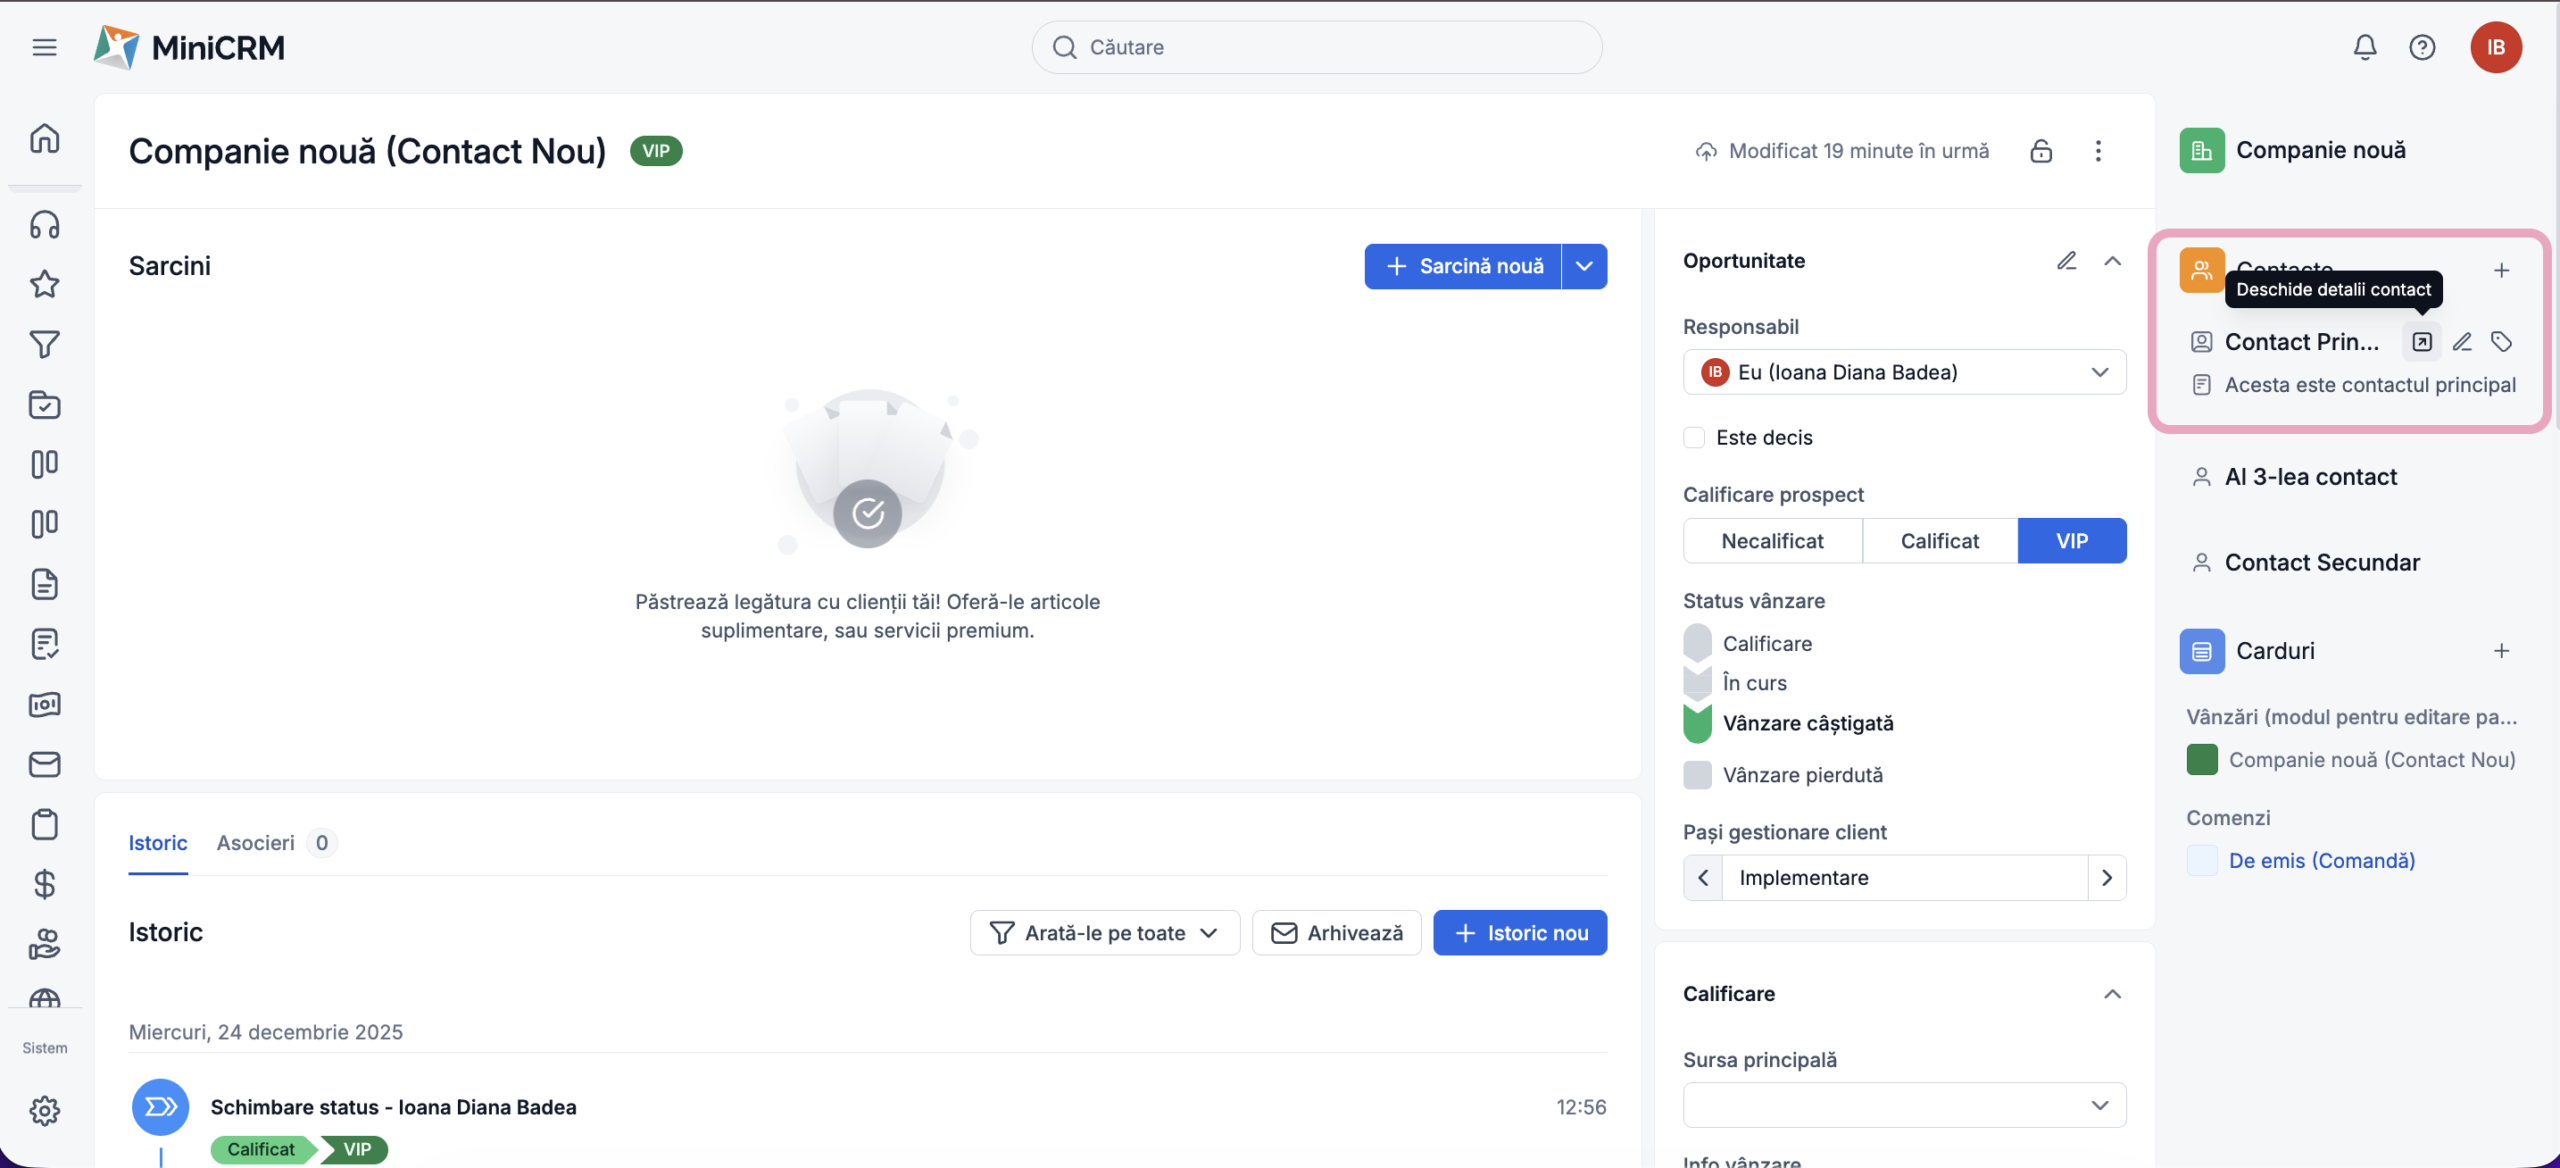Edit Oportunitate section with pencil icon
Viewport: 2560px width, 1168px height.
pos(2066,261)
